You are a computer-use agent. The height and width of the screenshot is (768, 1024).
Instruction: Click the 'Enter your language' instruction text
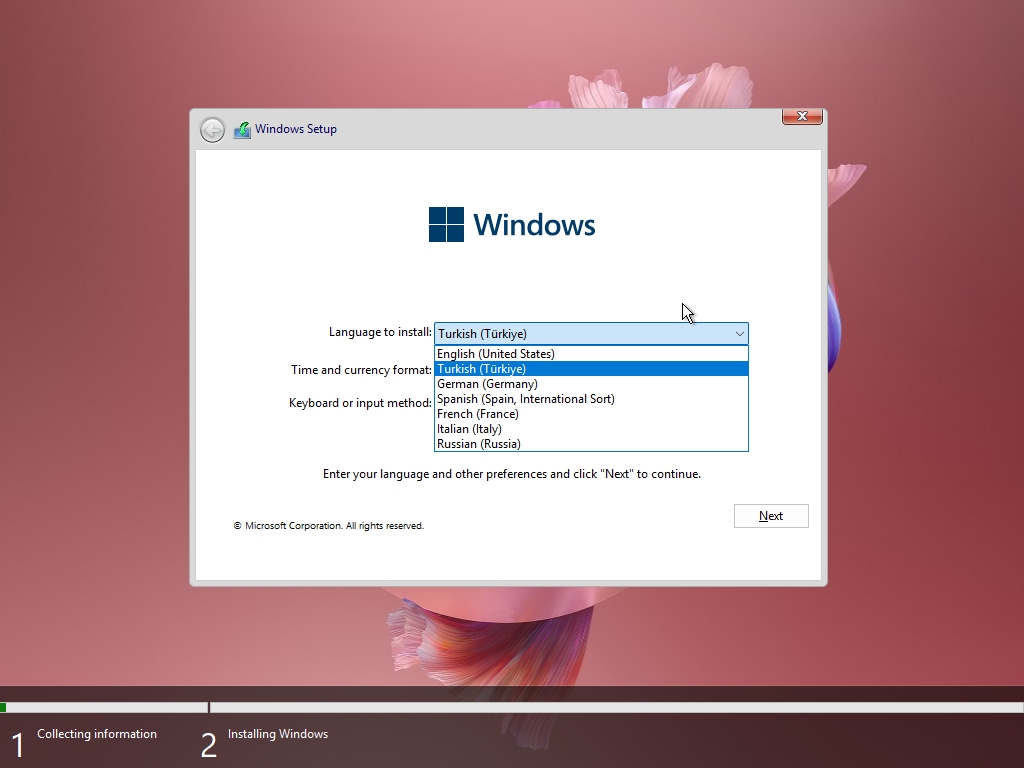point(511,474)
